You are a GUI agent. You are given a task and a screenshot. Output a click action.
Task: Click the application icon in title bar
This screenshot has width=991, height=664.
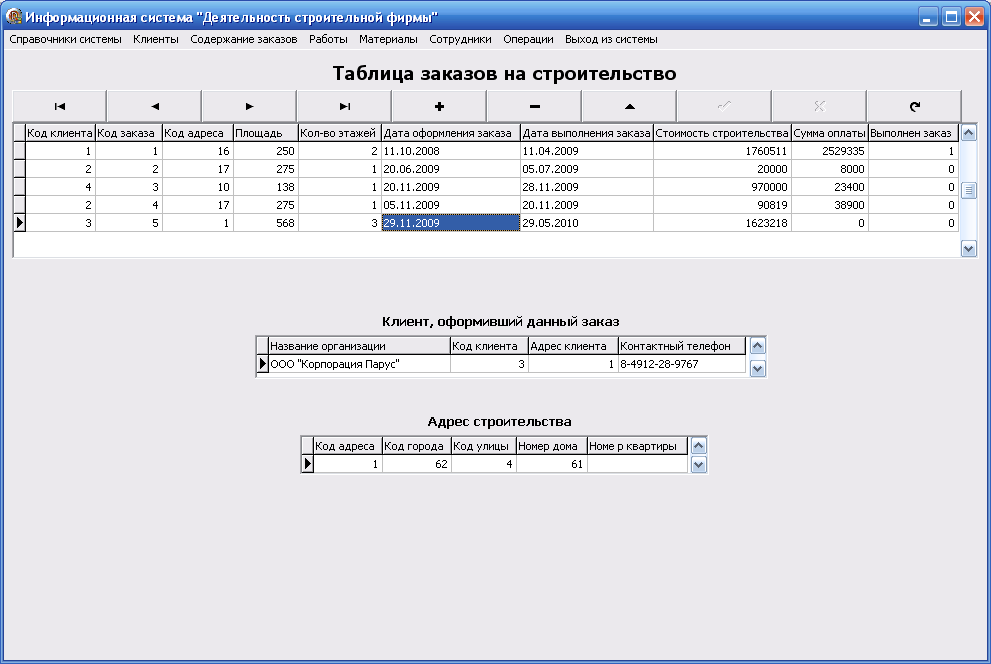tap(13, 16)
